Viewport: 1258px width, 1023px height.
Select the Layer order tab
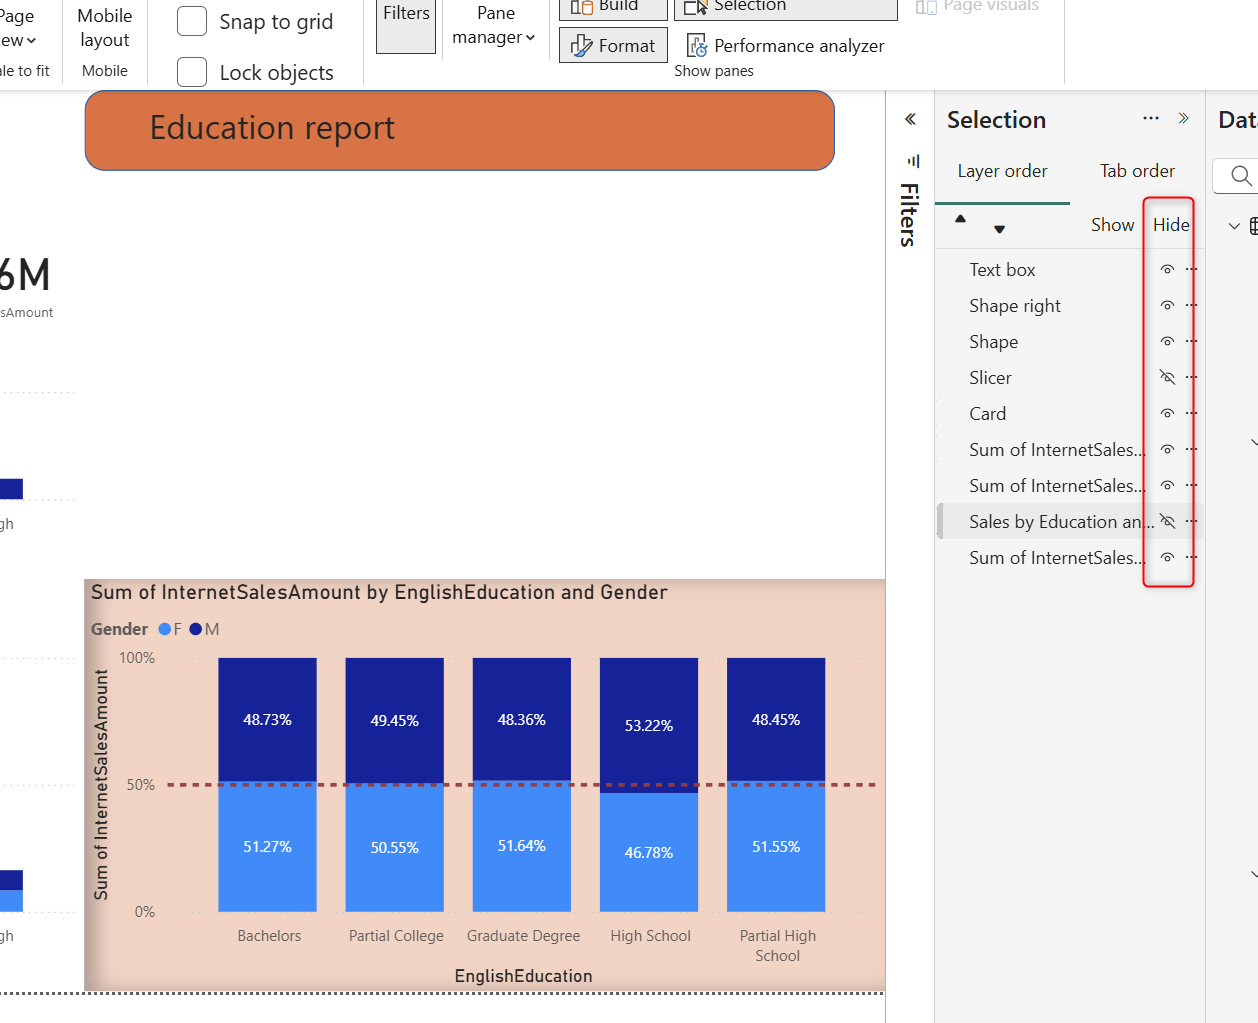coord(1002,171)
